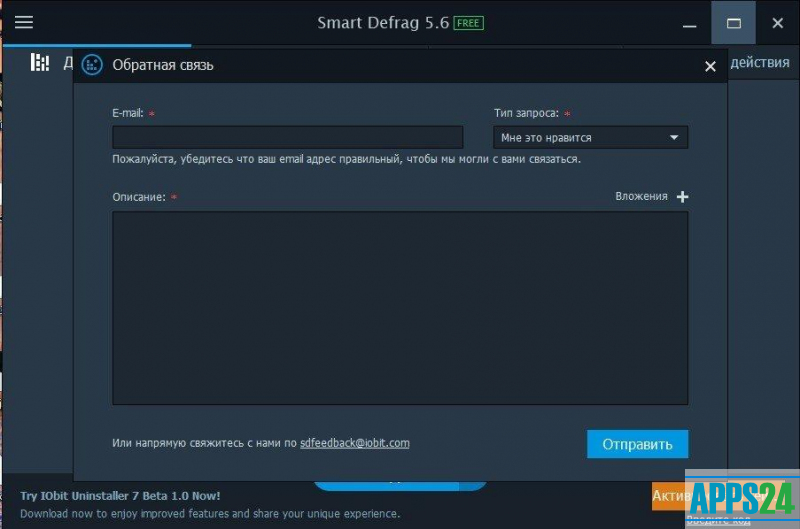Image resolution: width=800 pixels, height=529 pixels.
Task: Click the feedback dialog logo icon
Action: [92, 66]
